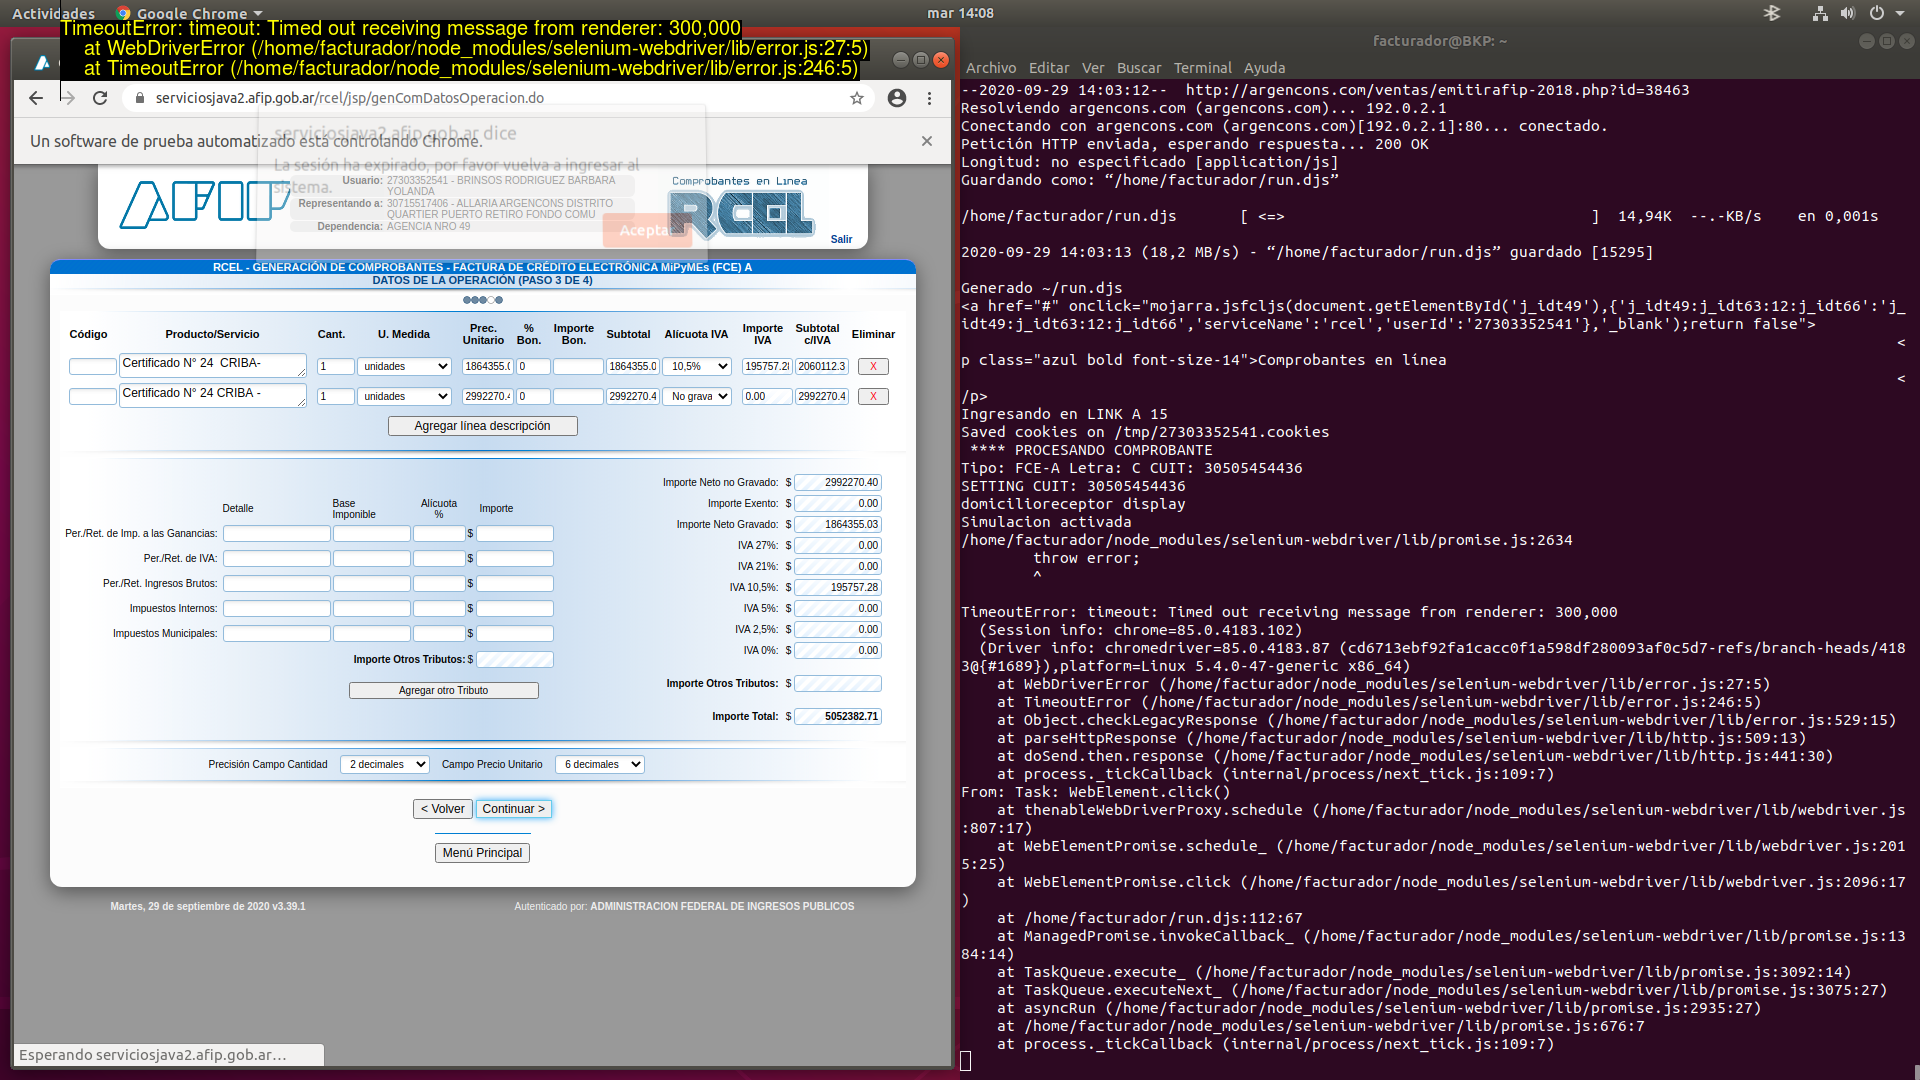Click Detalle field for Per./Ret. de IVA
Viewport: 1920px width, 1080px height.
click(276, 558)
